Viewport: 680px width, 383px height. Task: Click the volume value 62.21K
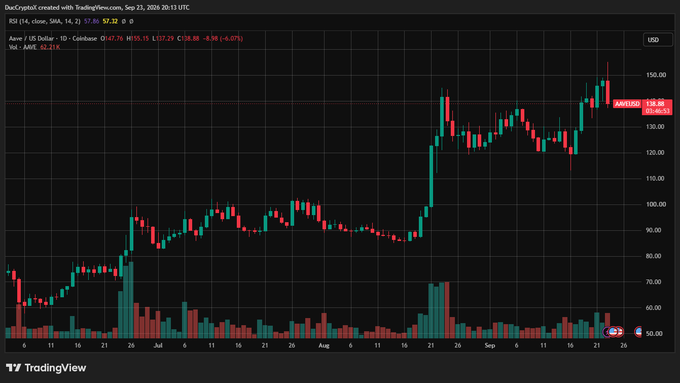50,47
